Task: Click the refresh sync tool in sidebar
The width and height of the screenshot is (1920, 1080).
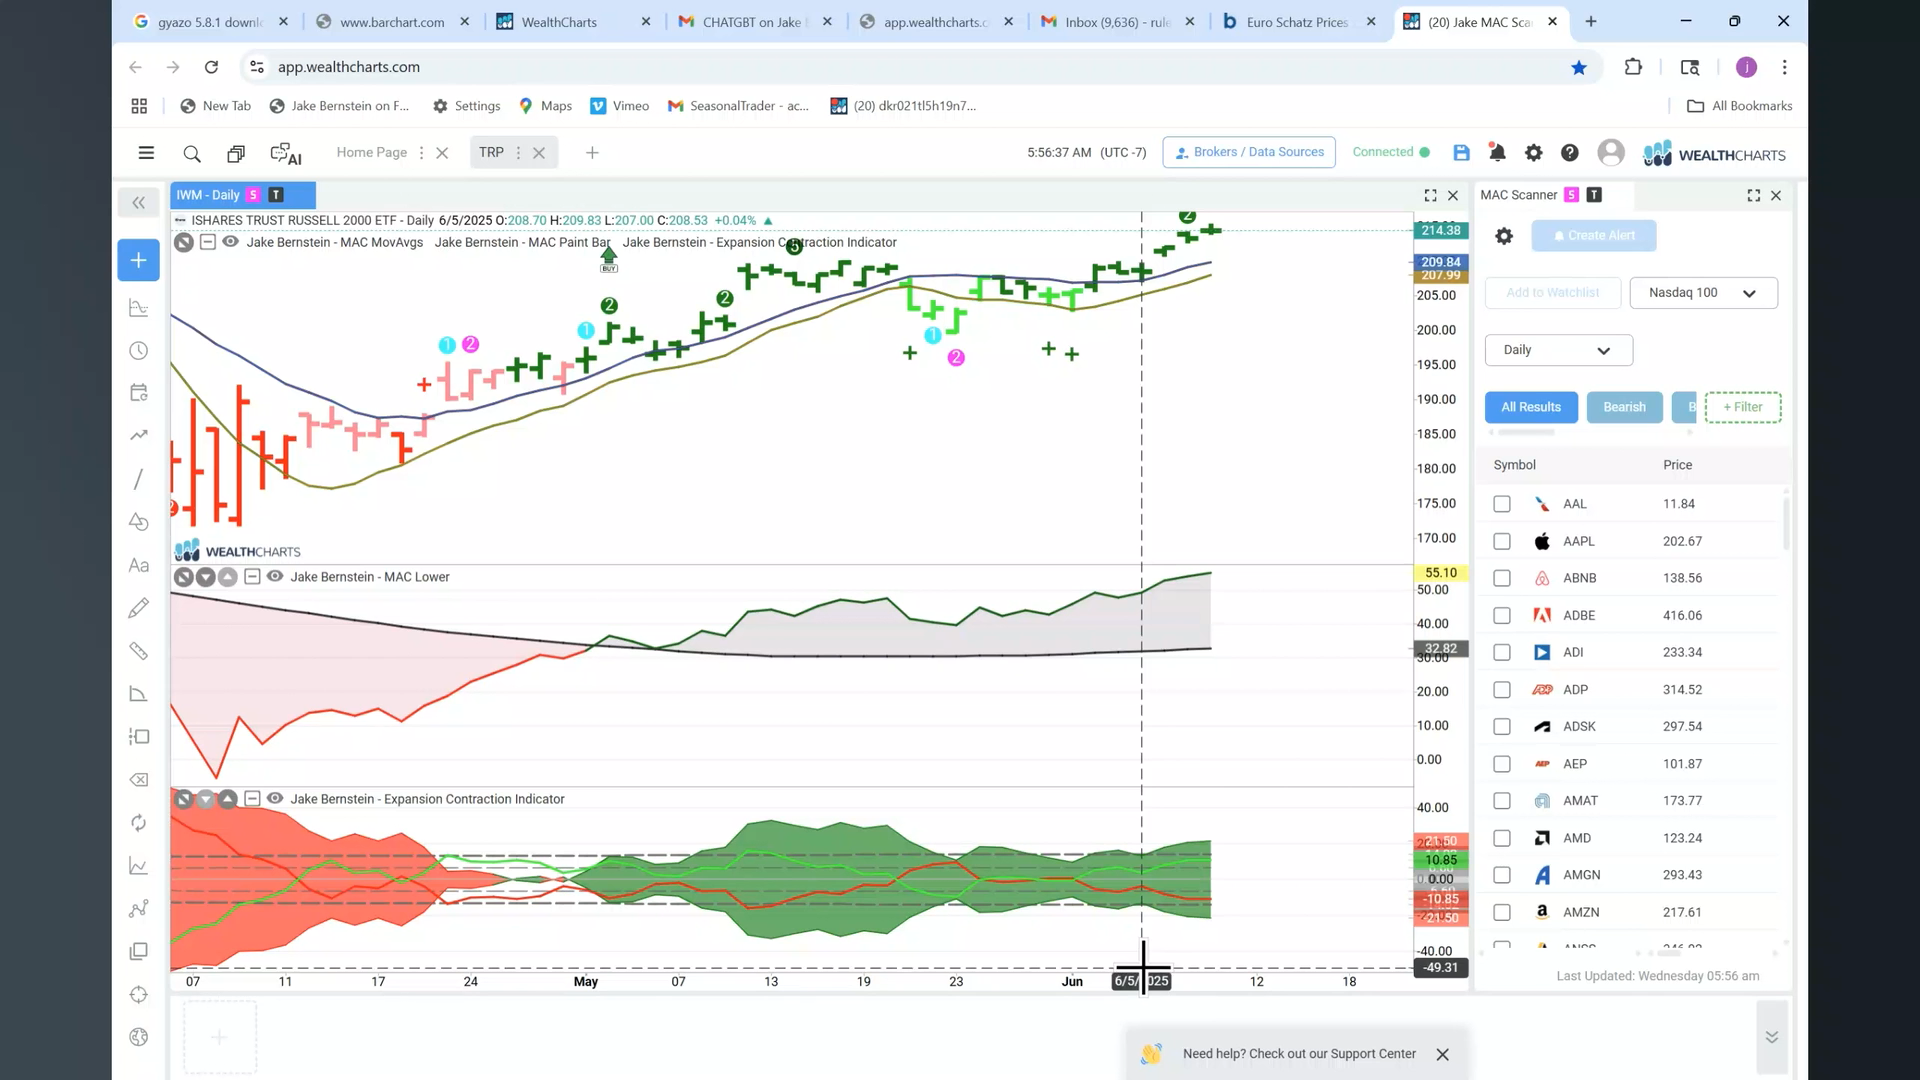Action: [139, 823]
